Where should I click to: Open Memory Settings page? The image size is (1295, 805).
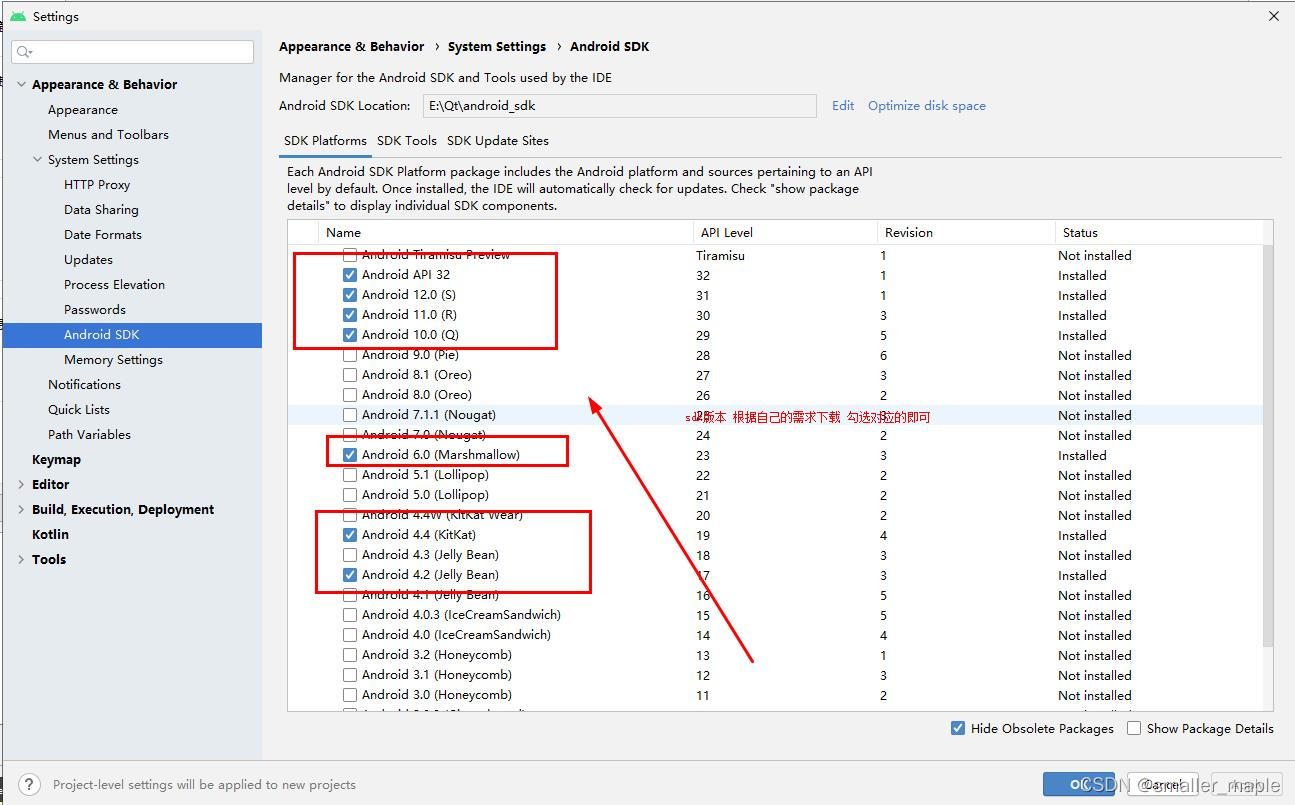click(113, 359)
